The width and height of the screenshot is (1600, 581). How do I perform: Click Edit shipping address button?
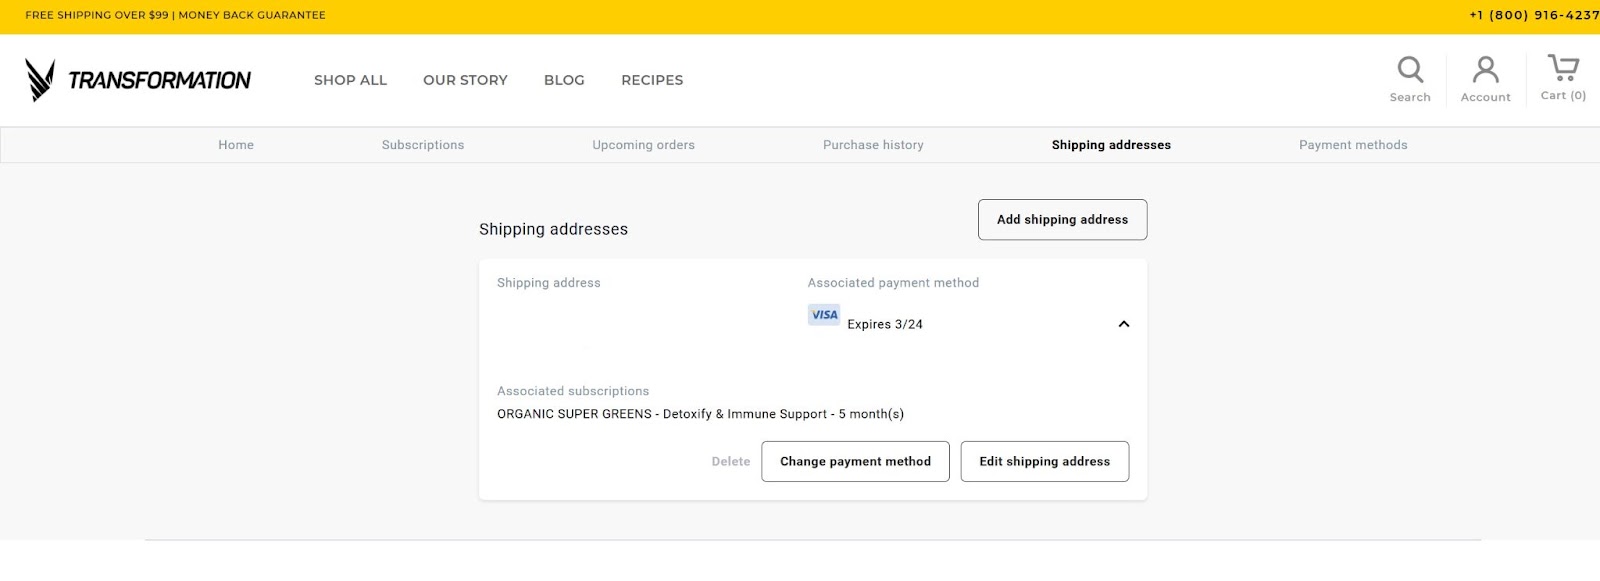click(x=1045, y=462)
